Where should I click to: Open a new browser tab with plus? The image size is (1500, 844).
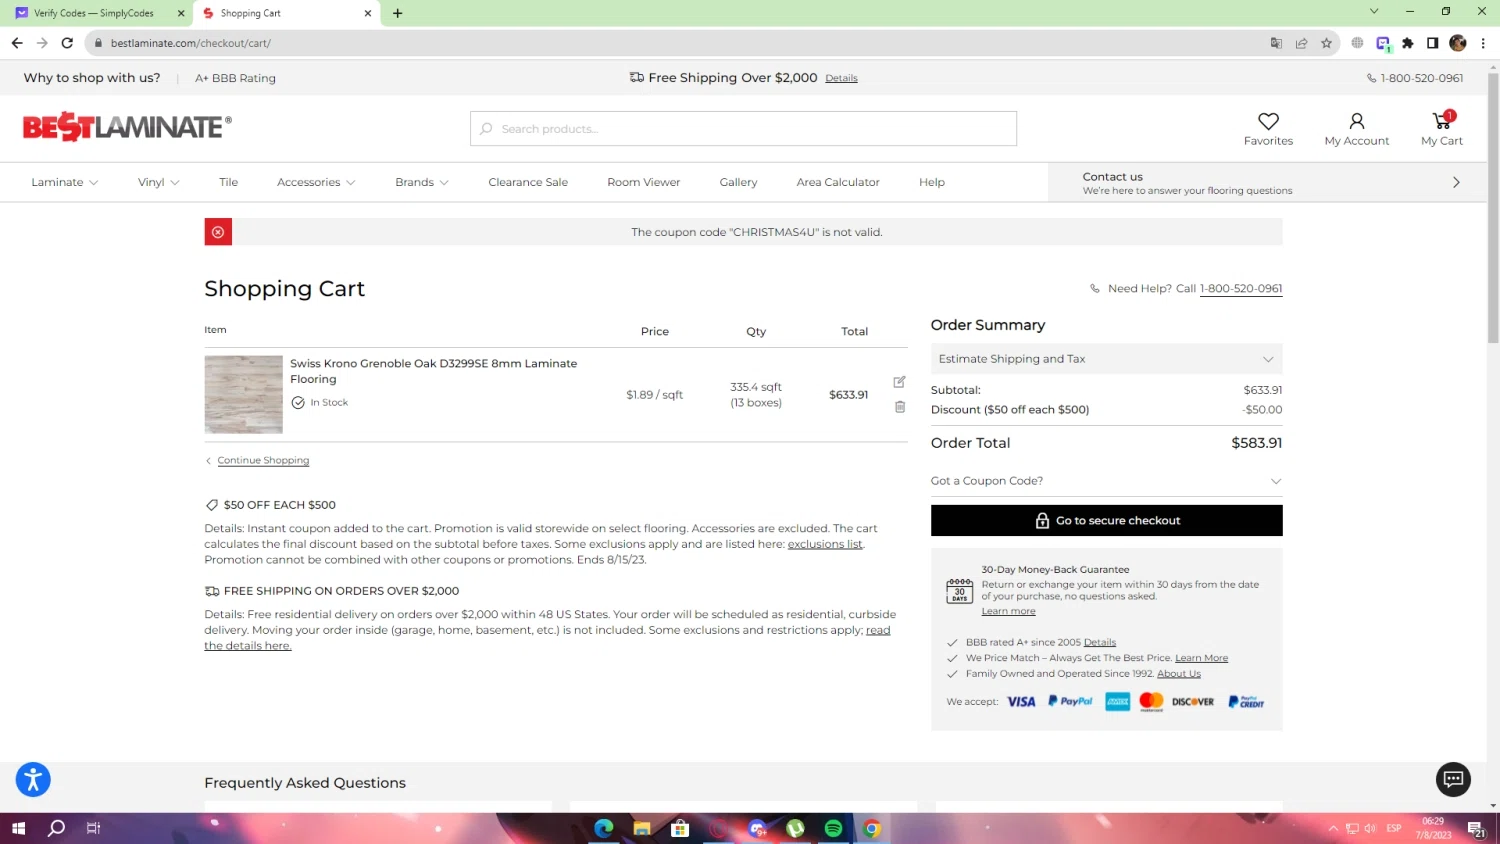398,13
